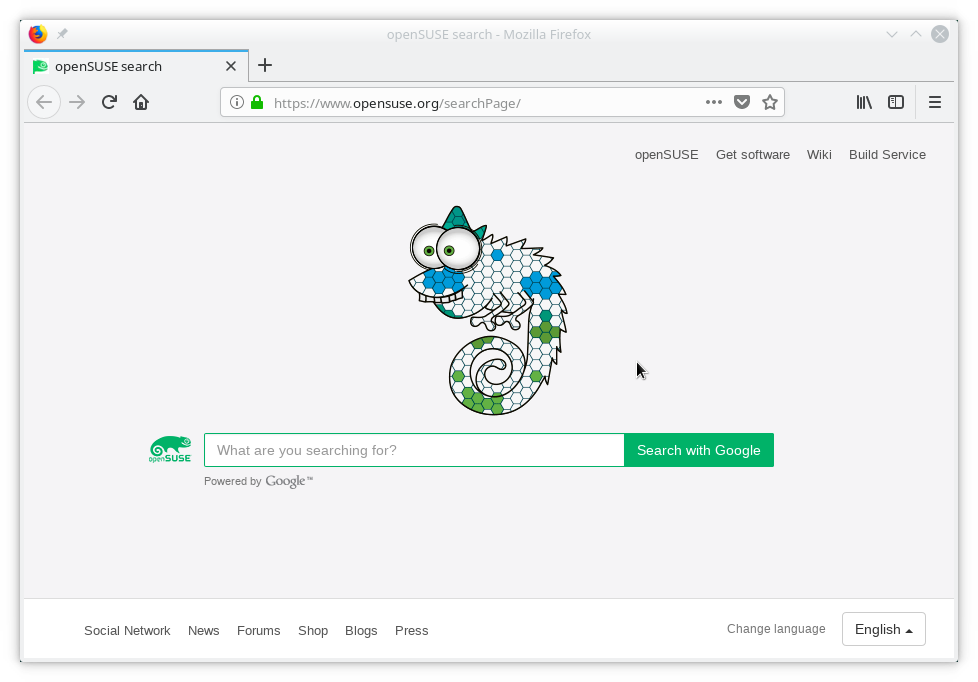Open the News footer link
Viewport: 978px width, 682px height.
tap(203, 631)
